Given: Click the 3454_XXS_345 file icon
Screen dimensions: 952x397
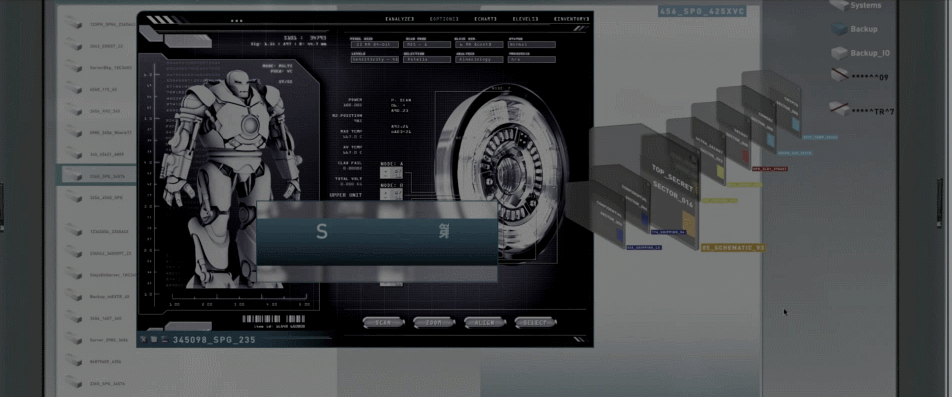Looking at the screenshot, I should tap(73, 110).
